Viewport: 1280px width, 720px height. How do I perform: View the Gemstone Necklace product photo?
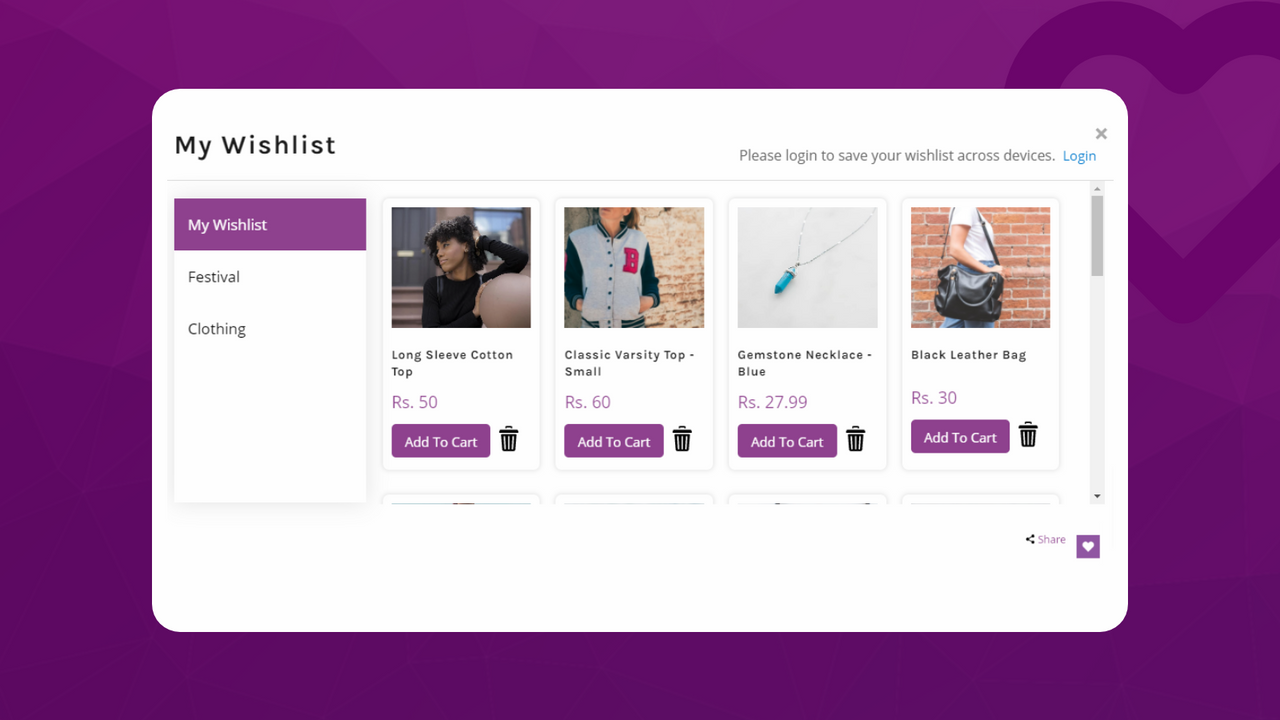806,266
